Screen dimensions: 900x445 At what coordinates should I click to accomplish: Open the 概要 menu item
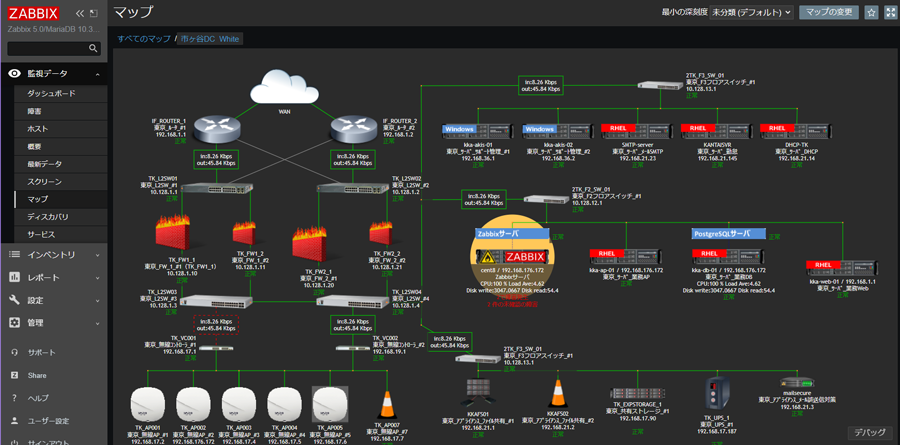[60, 147]
